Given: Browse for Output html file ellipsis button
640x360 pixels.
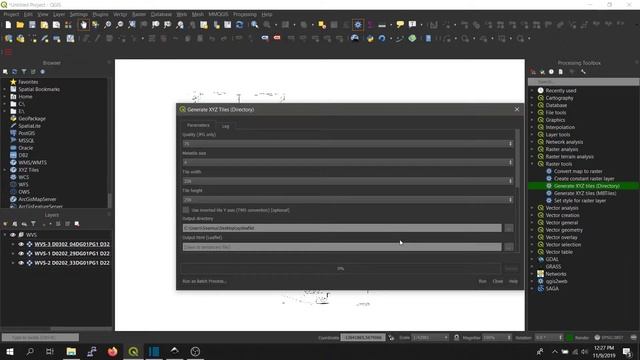Looking at the screenshot, I should pos(509,247).
